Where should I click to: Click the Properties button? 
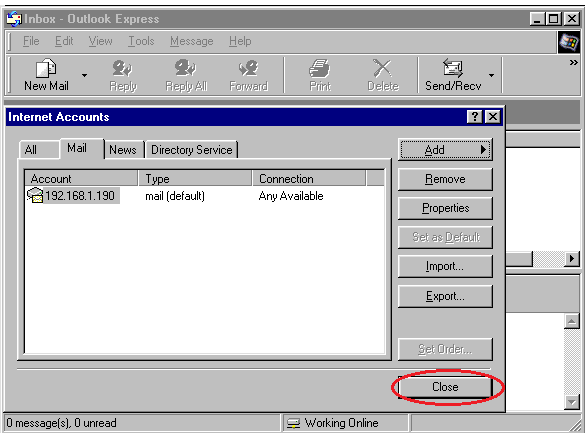[x=445, y=208]
